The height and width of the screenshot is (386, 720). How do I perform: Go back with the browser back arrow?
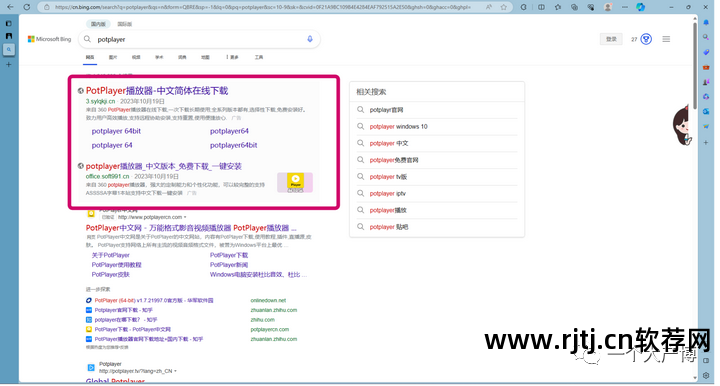(10, 7)
